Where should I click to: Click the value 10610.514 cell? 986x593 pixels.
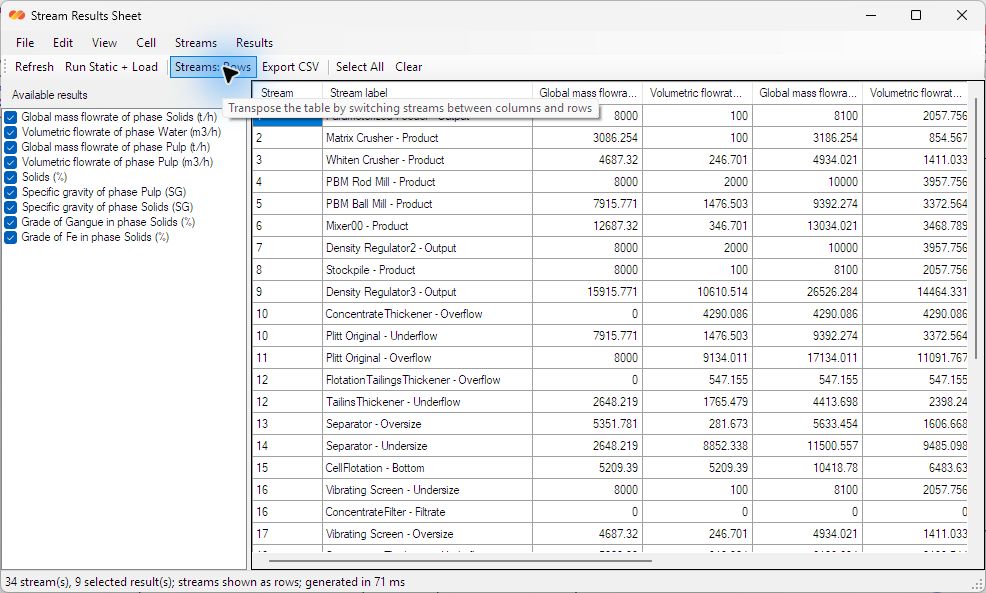pos(697,292)
